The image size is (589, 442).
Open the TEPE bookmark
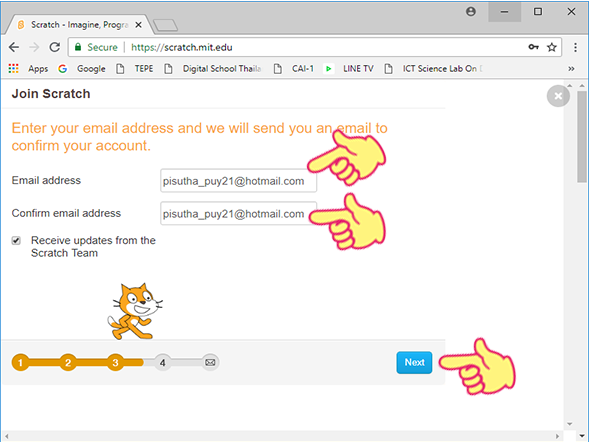coord(135,68)
